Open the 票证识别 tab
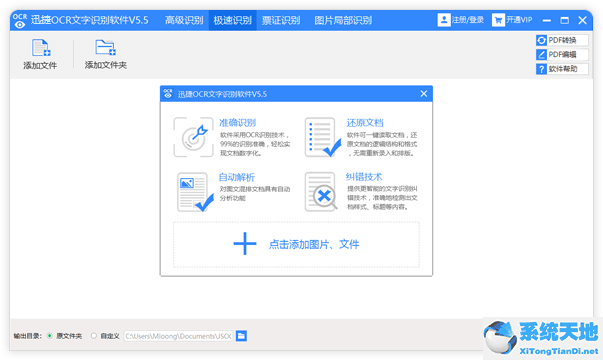 point(281,20)
